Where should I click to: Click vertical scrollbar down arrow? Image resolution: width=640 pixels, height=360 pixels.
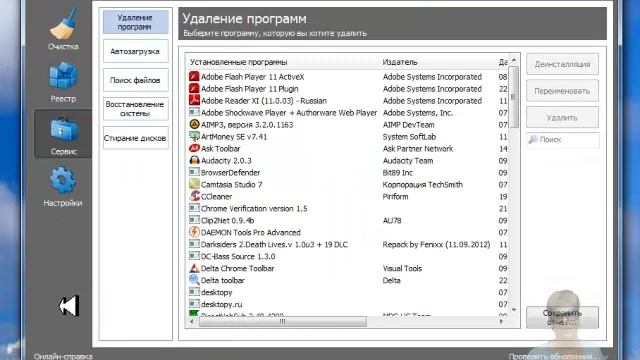514,310
